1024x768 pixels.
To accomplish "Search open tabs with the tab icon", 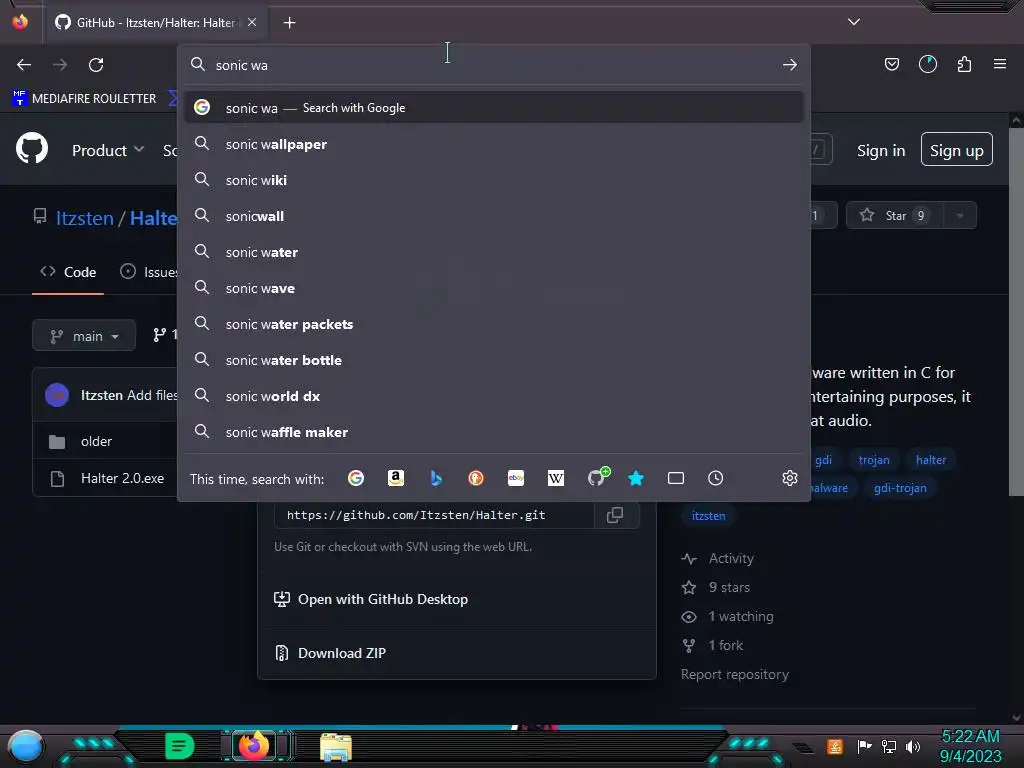I will 676,478.
